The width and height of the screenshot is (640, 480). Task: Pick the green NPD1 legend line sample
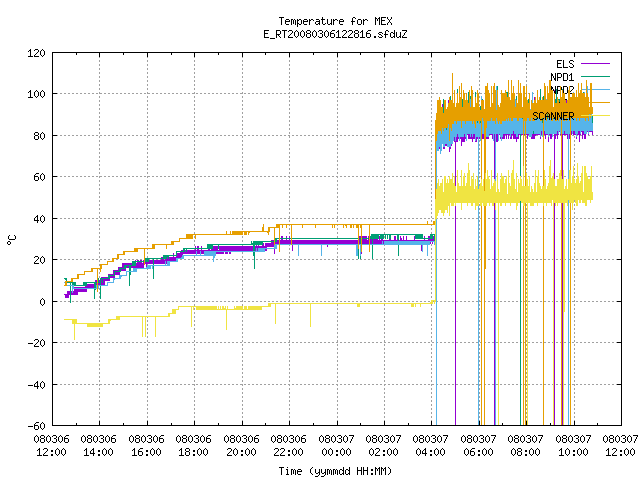click(x=595, y=76)
